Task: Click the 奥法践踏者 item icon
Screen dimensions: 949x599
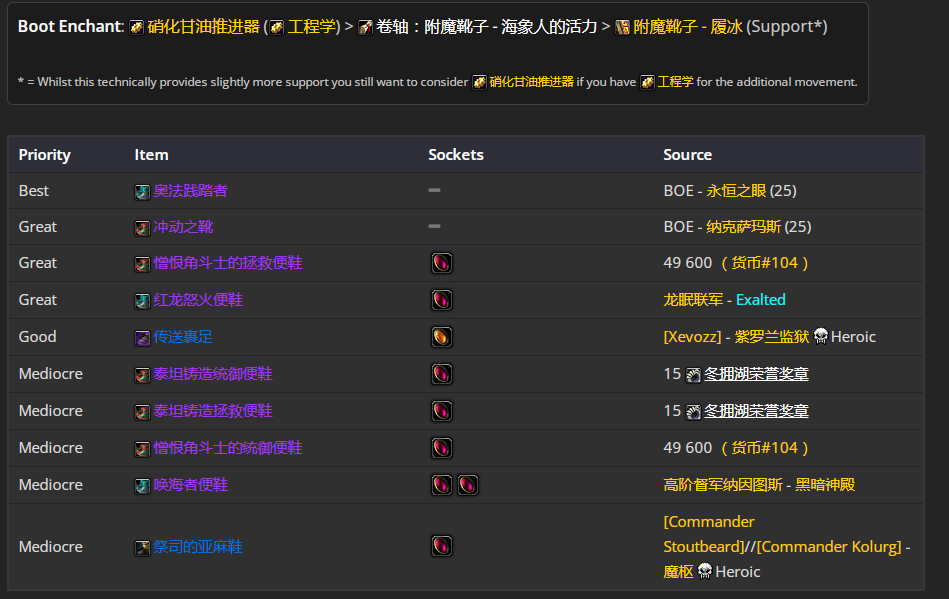Action: (142, 192)
